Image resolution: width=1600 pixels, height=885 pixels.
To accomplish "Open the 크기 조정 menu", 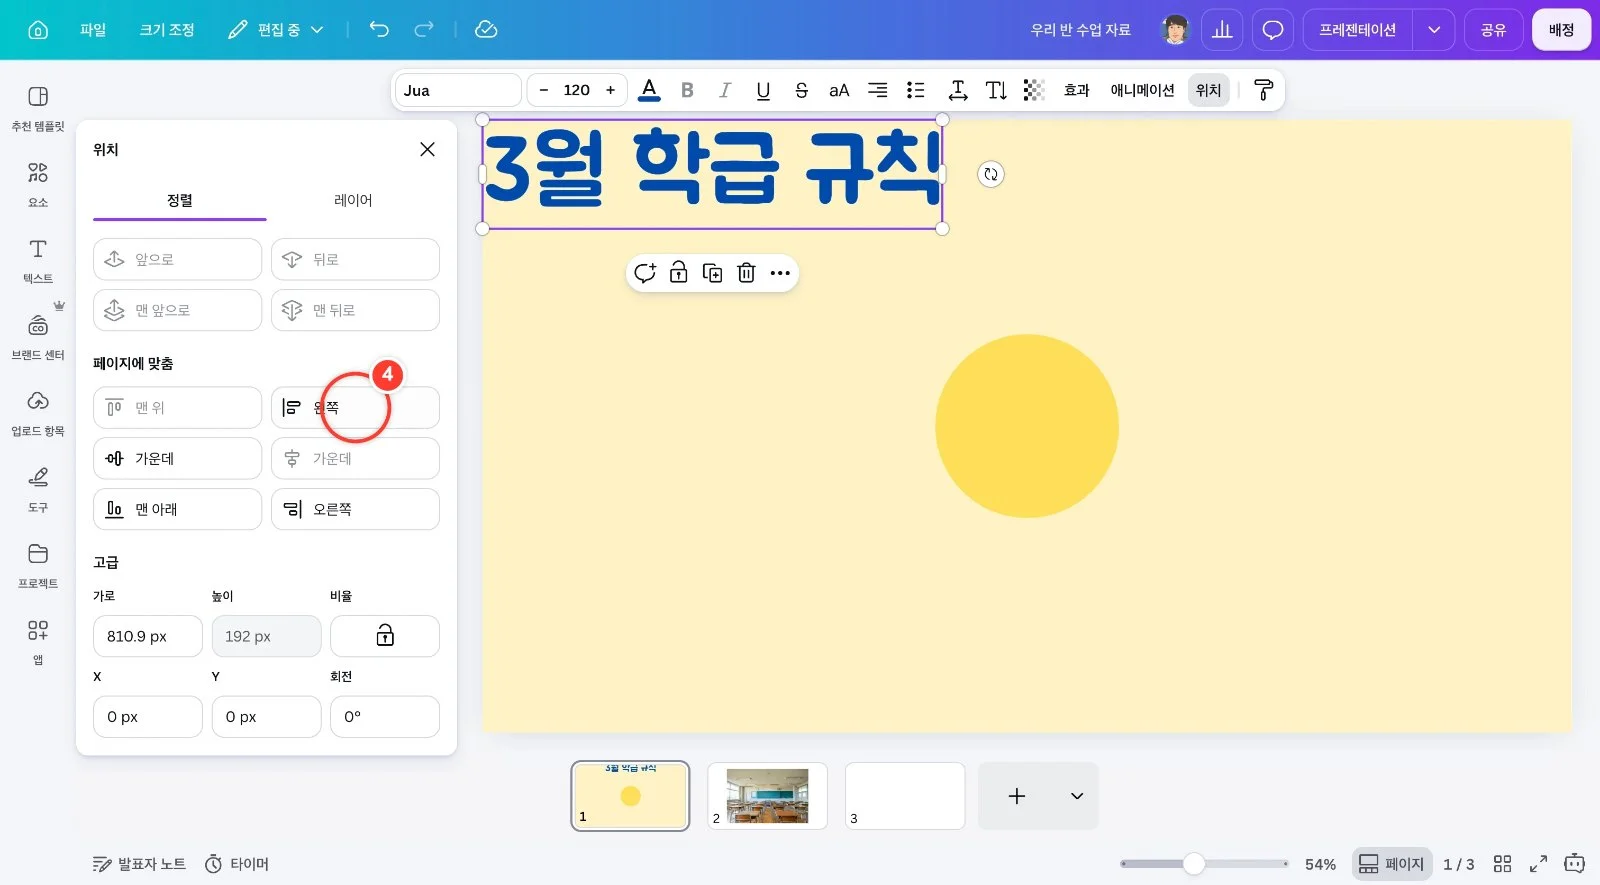I will tap(167, 30).
